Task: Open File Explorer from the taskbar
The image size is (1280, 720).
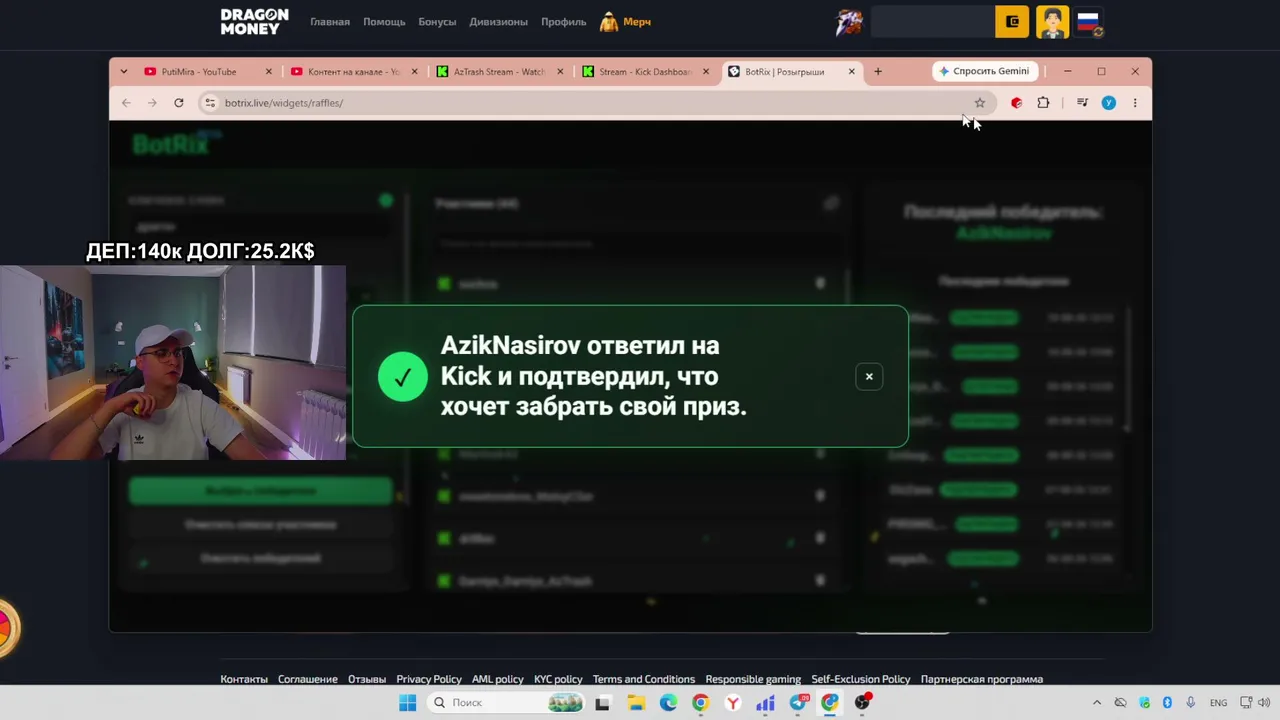Action: click(x=636, y=703)
